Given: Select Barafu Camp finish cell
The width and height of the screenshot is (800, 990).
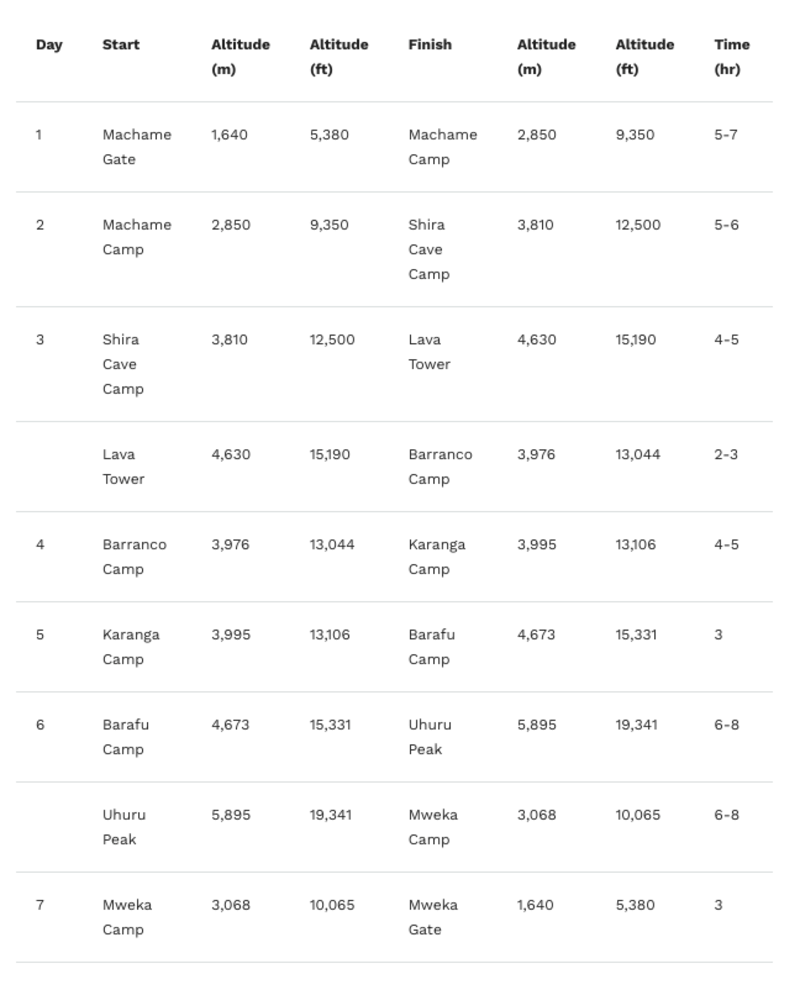Looking at the screenshot, I should [x=431, y=647].
